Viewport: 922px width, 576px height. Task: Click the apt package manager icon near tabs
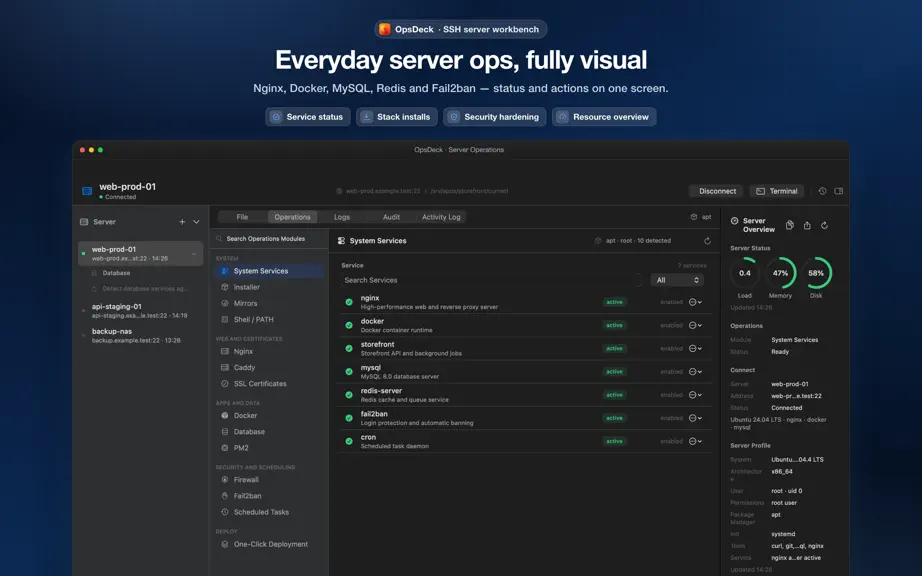pyautogui.click(x=694, y=217)
